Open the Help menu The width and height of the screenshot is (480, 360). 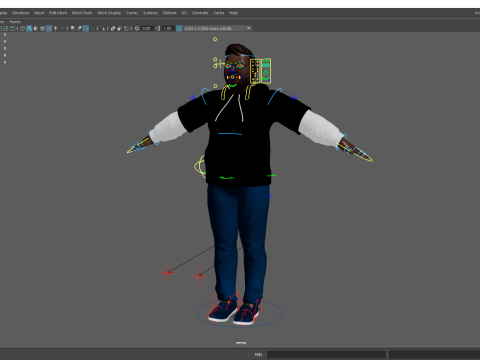233,13
